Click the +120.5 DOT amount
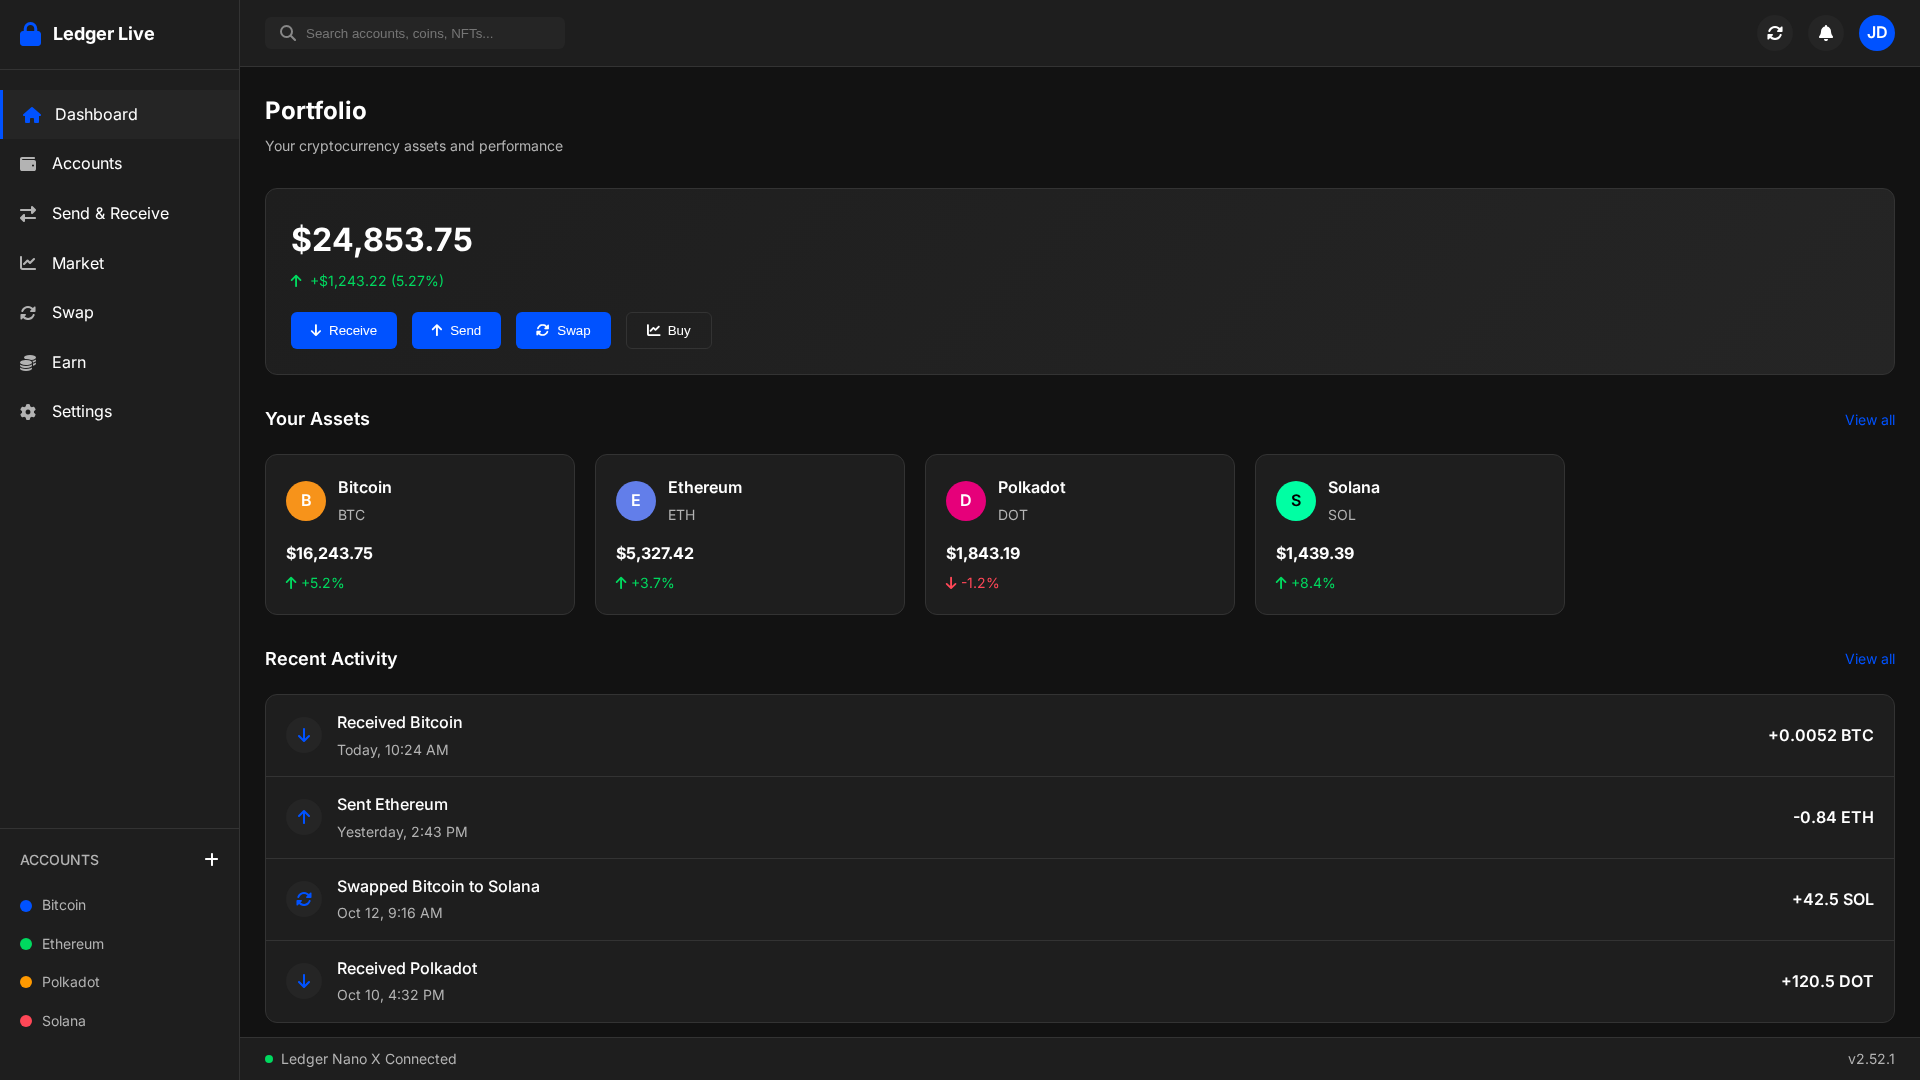Viewport: 1920px width, 1080px height. click(x=1827, y=981)
